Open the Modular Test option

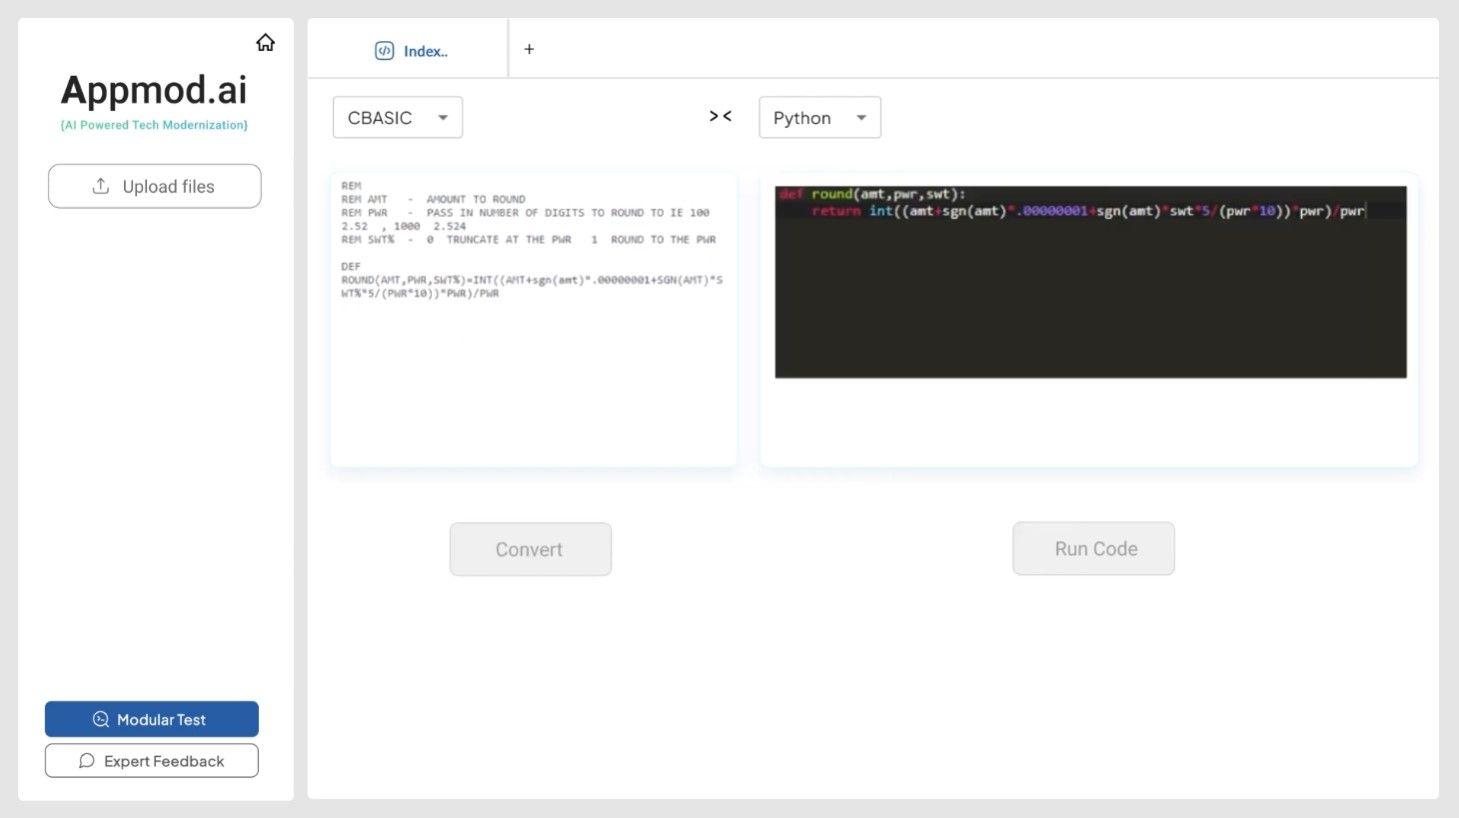tap(152, 719)
